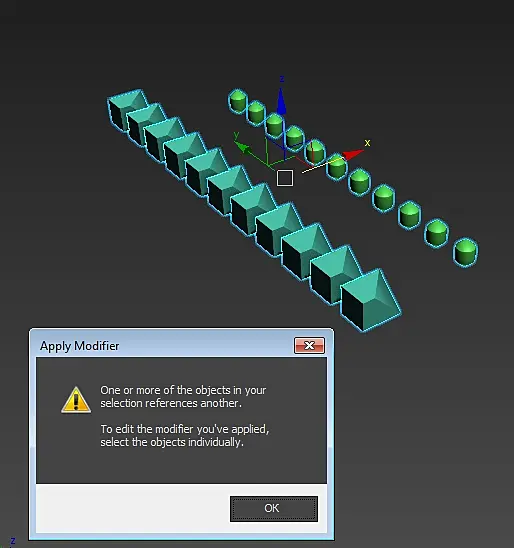The width and height of the screenshot is (514, 548).
Task: Grab the blue Z-axis arrow of the gizmo
Action: tap(281, 101)
